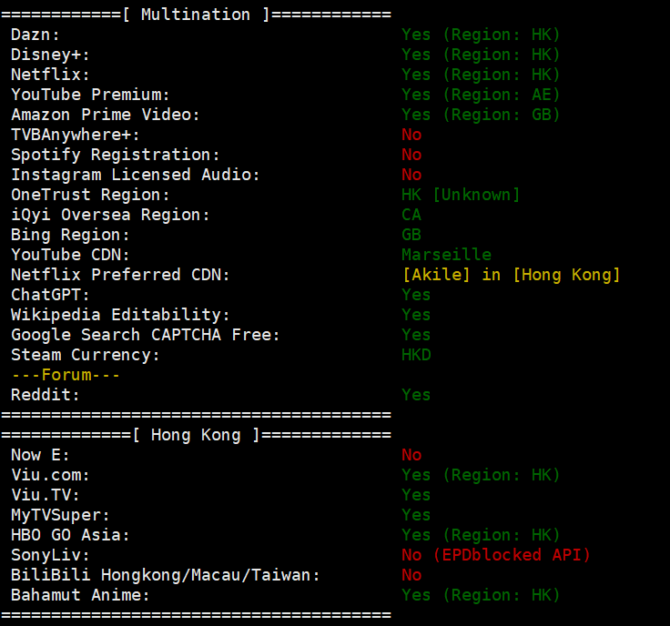Click the YouTube Premium region AE result

pos(481,95)
